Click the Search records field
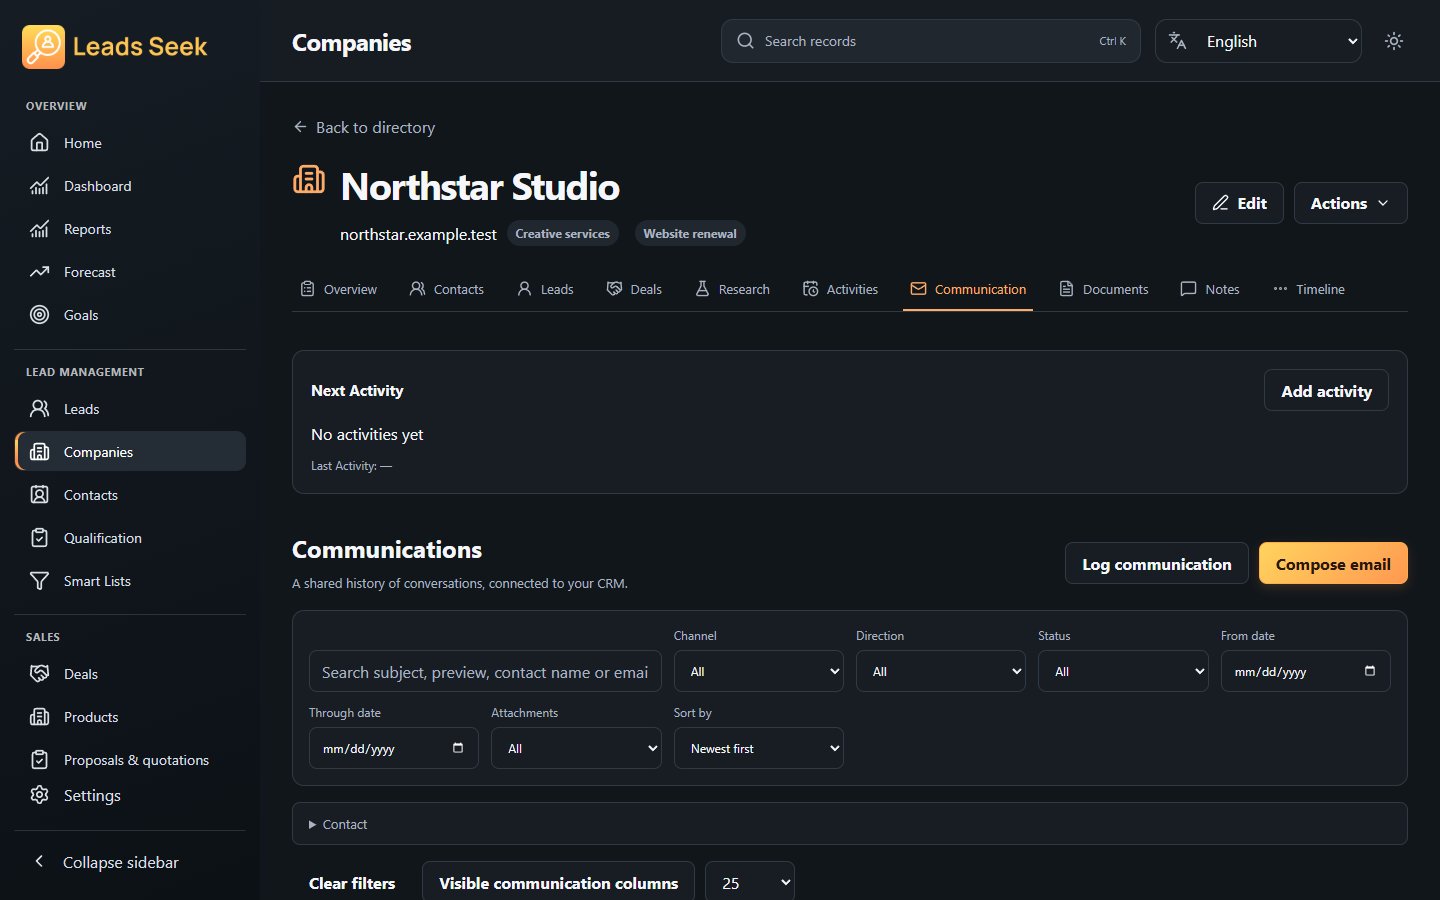This screenshot has height=900, width=1440. tap(930, 41)
